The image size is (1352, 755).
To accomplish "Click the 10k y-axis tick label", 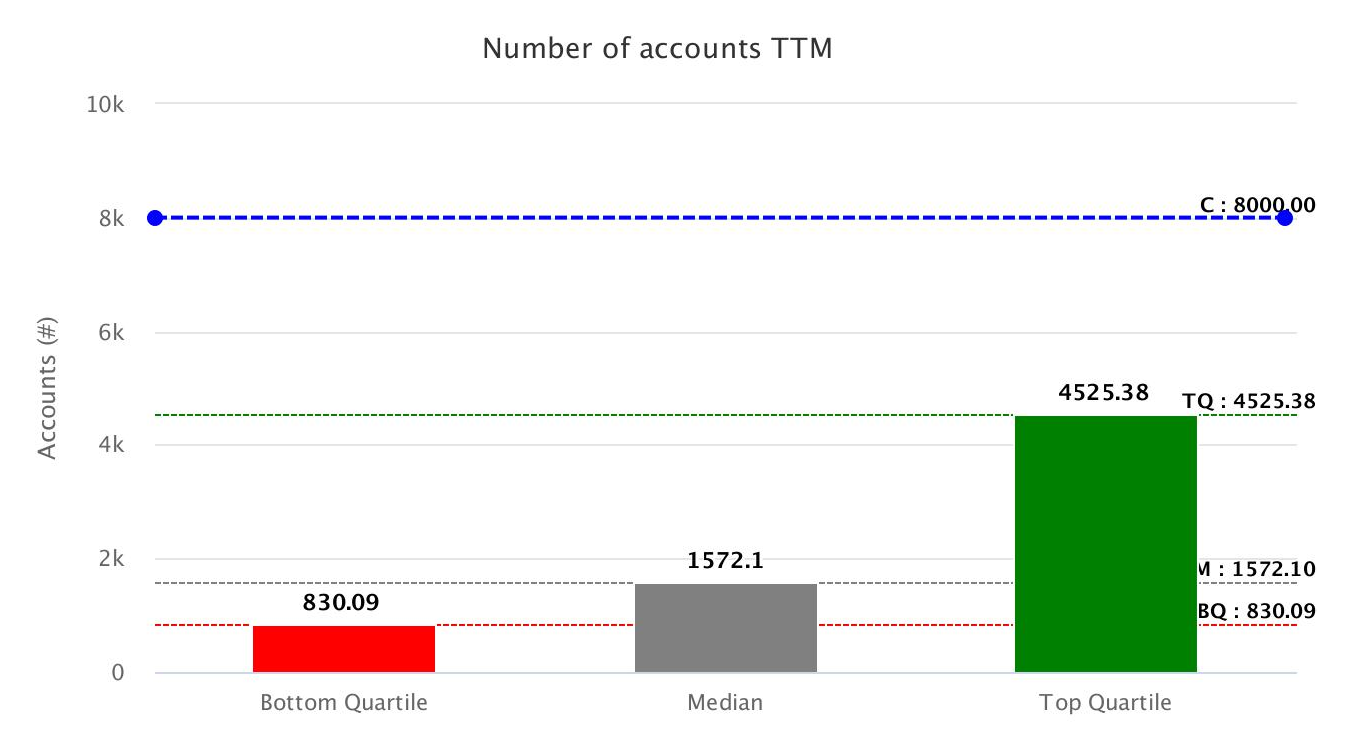I will pyautogui.click(x=106, y=104).
